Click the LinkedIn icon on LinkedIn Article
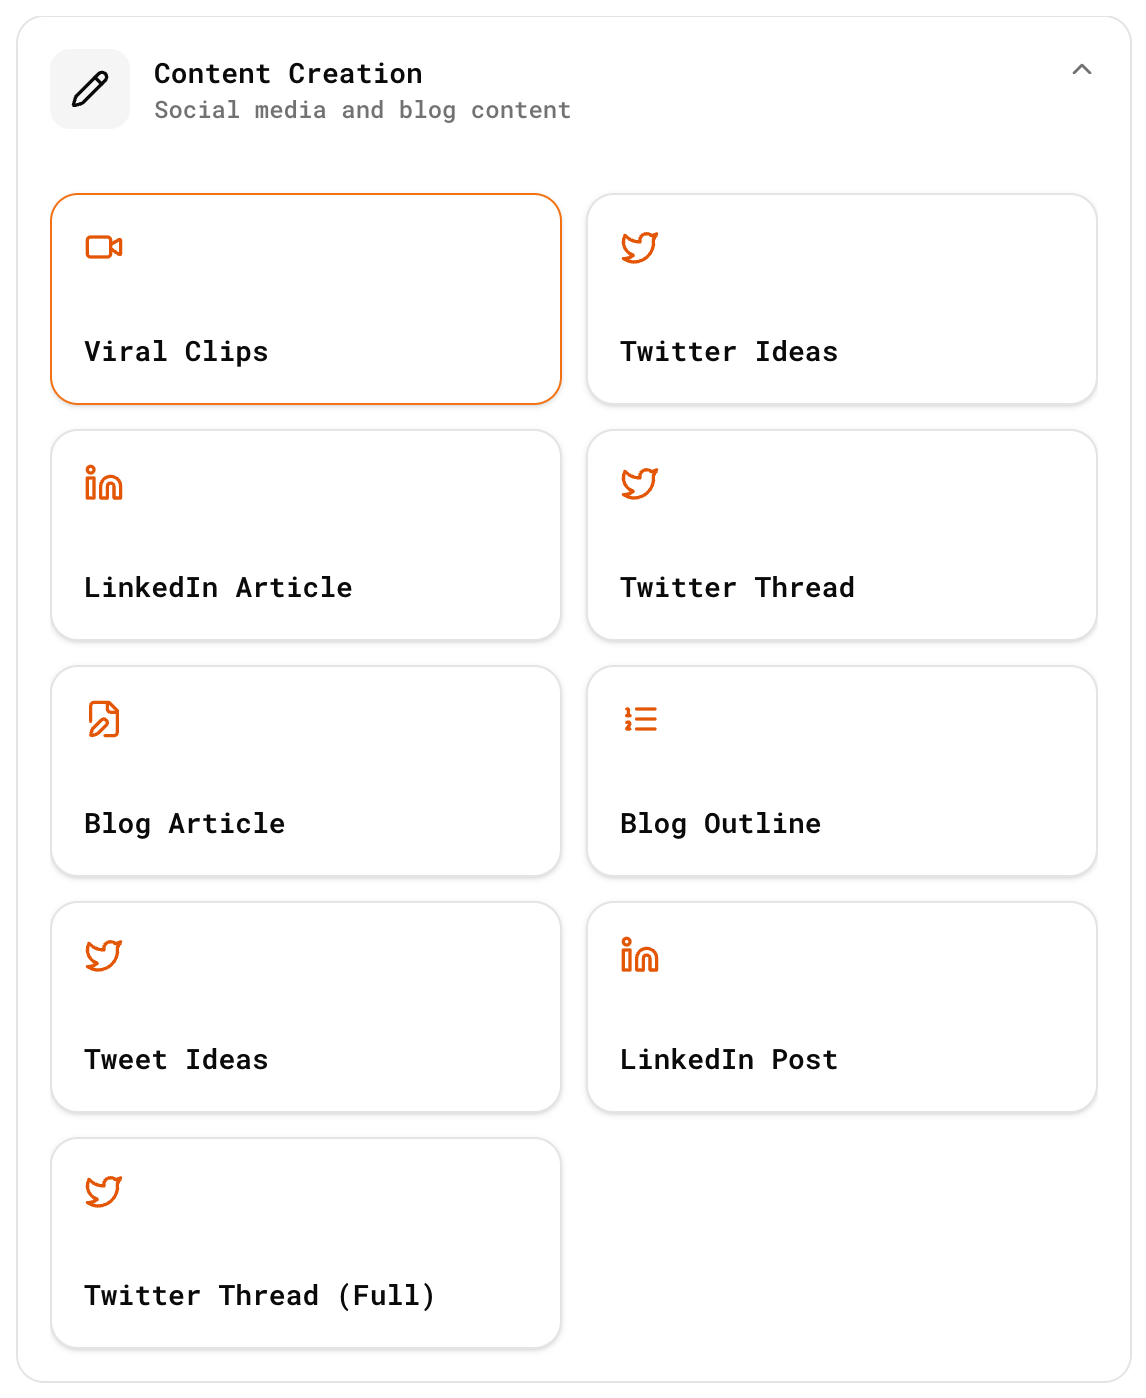Image resolution: width=1146 pixels, height=1398 pixels. 103,482
